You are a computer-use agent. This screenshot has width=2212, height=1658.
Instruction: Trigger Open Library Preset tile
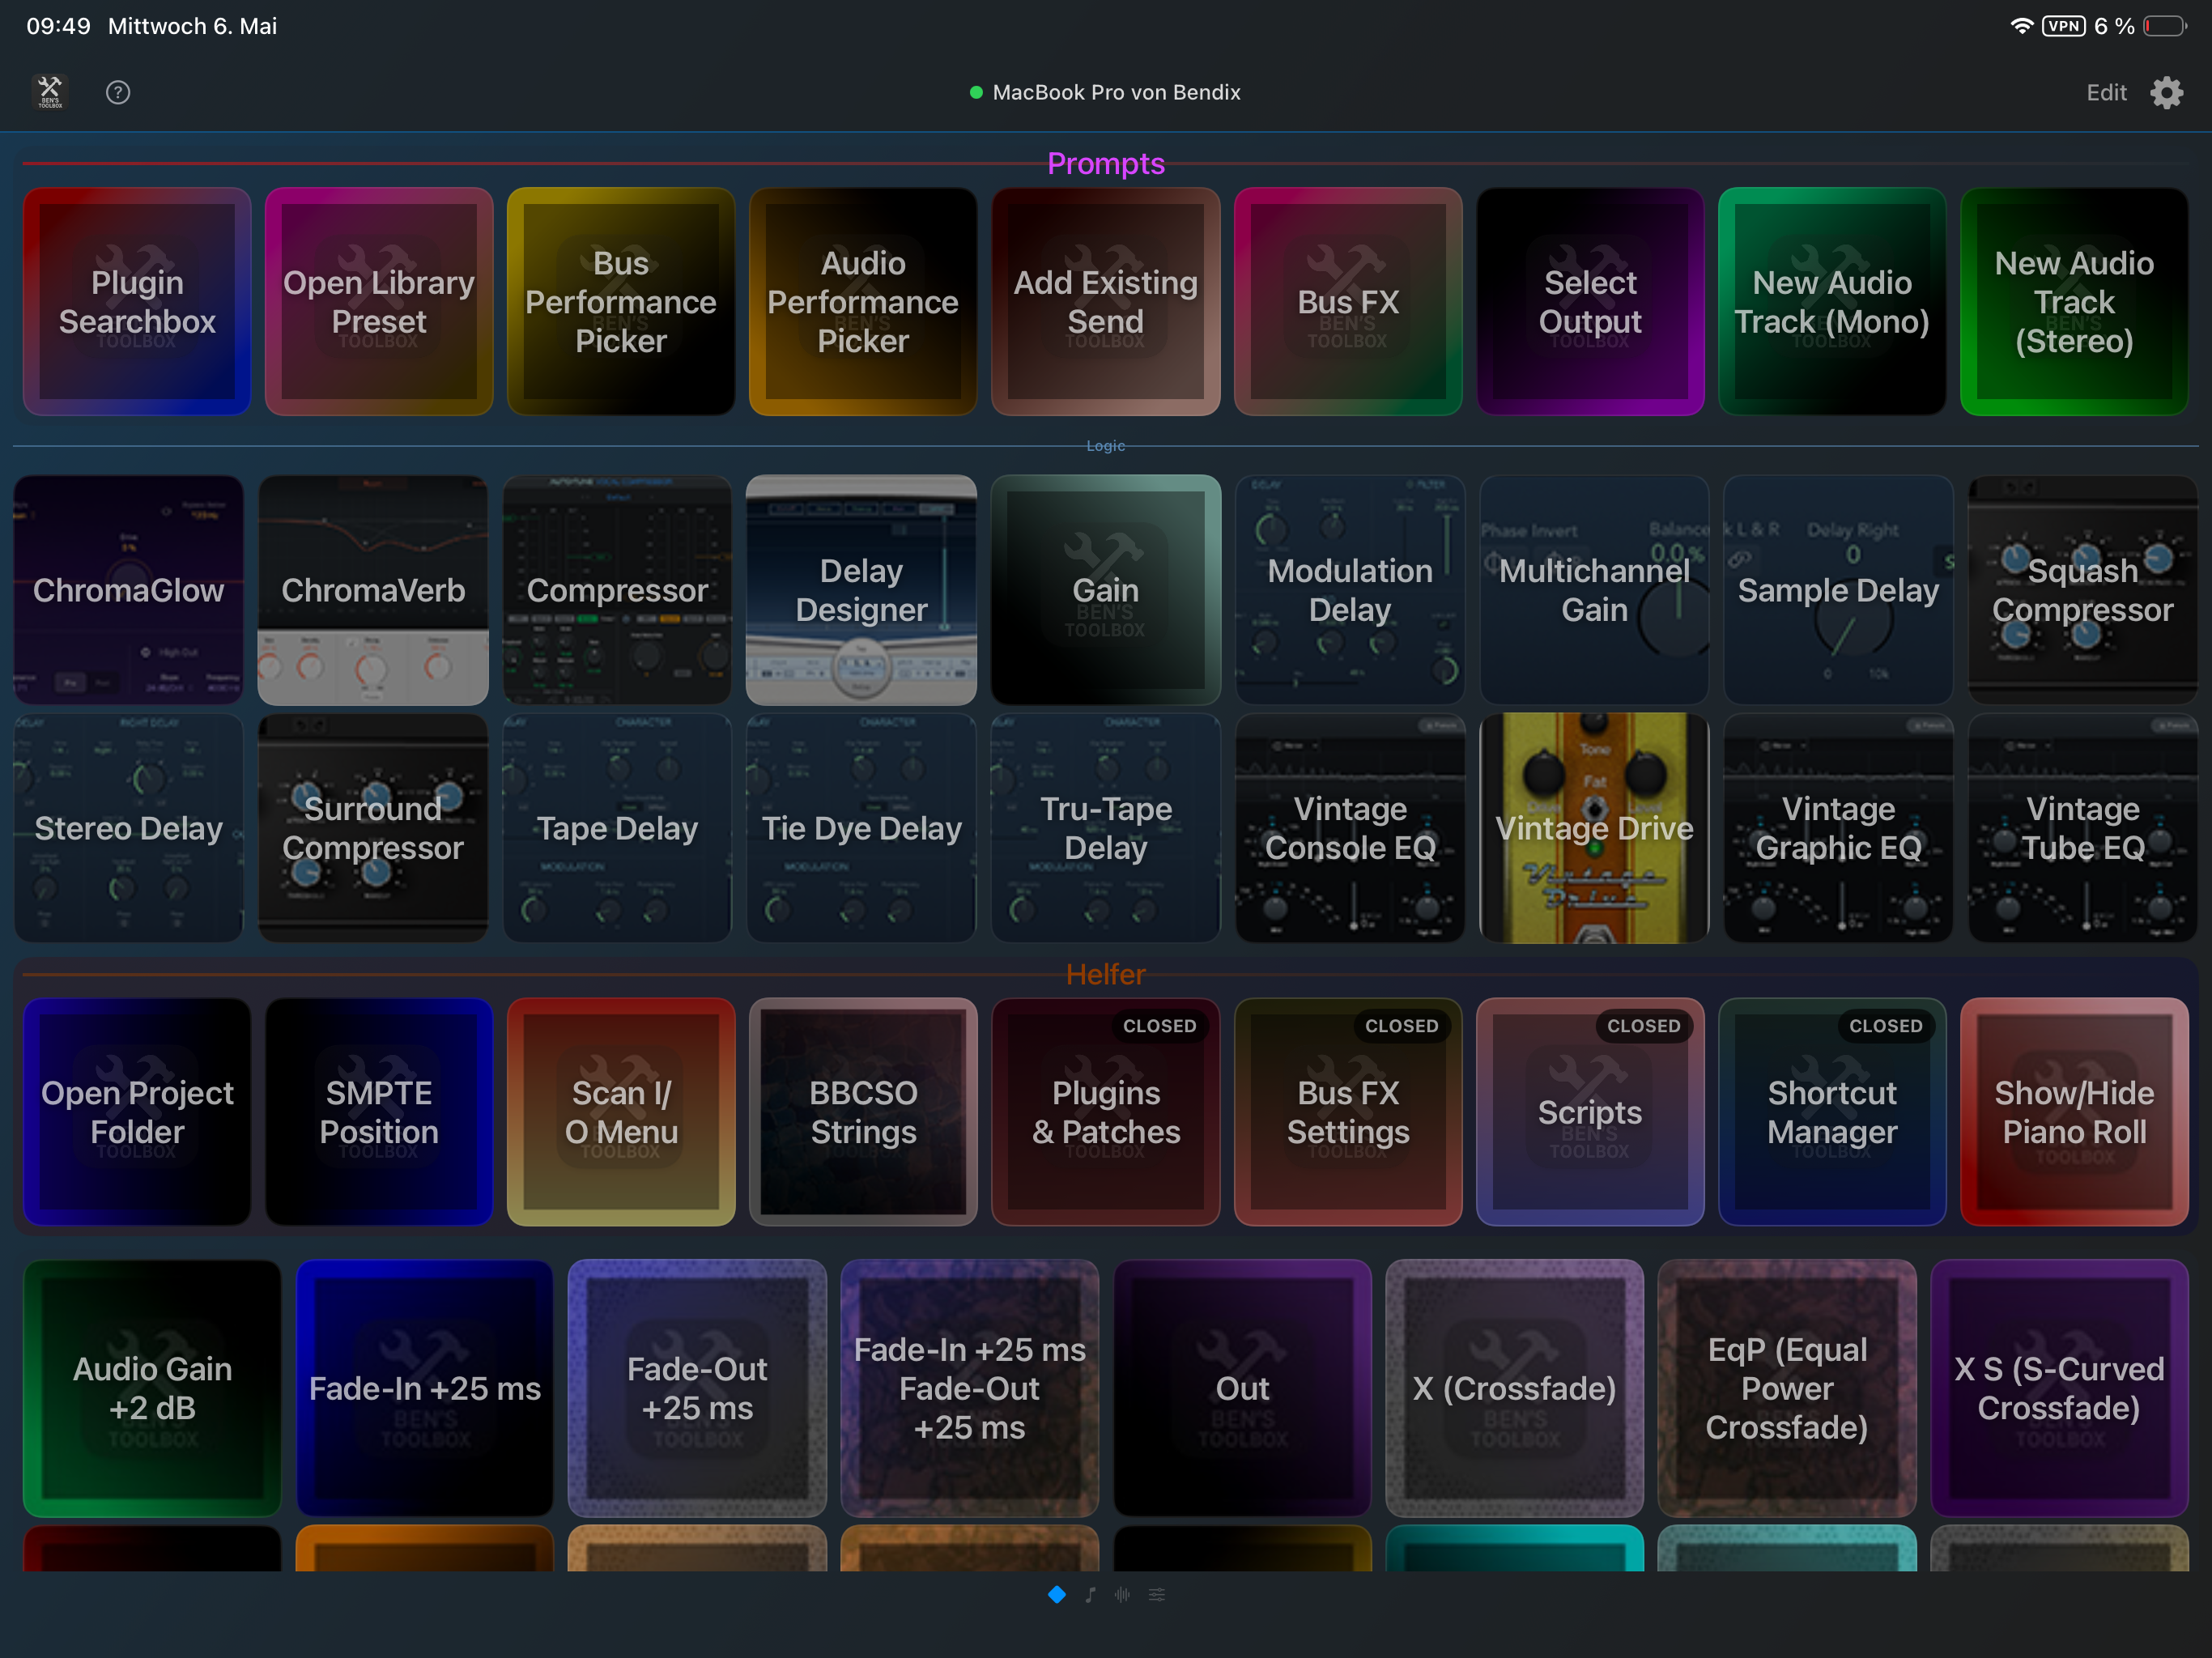[379, 301]
